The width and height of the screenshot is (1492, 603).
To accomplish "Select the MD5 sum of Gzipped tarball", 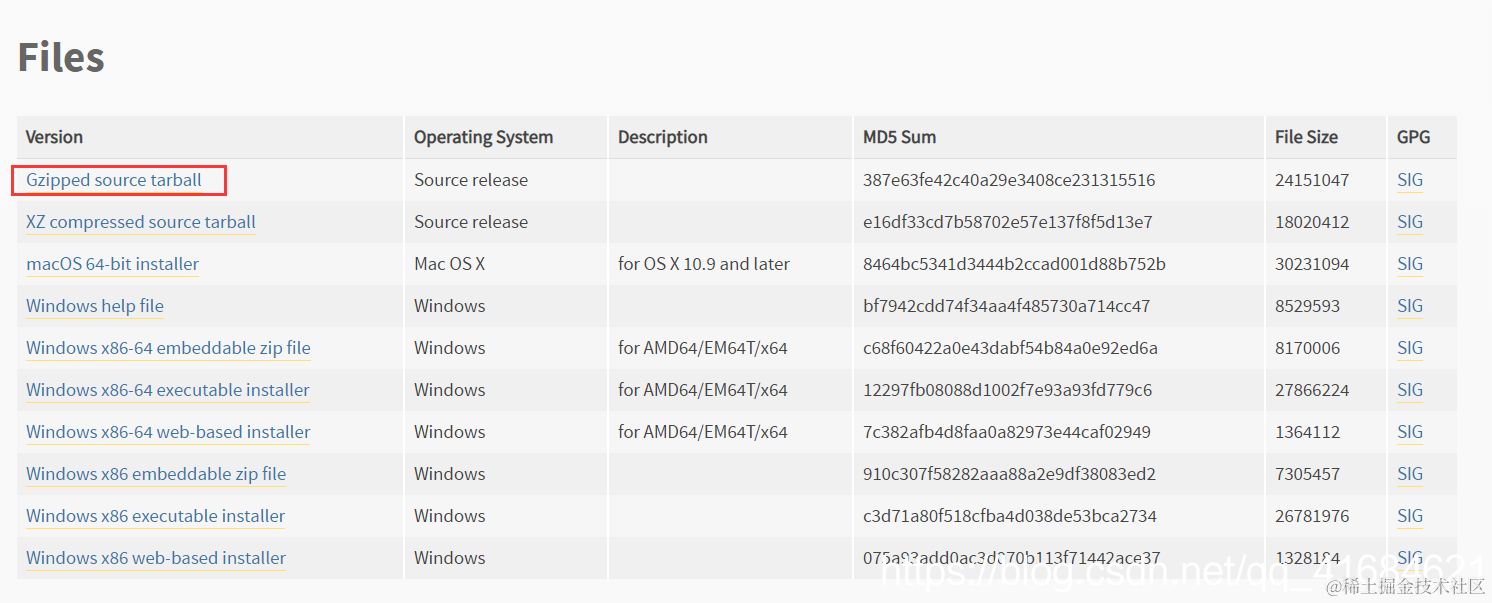I will point(1009,180).
